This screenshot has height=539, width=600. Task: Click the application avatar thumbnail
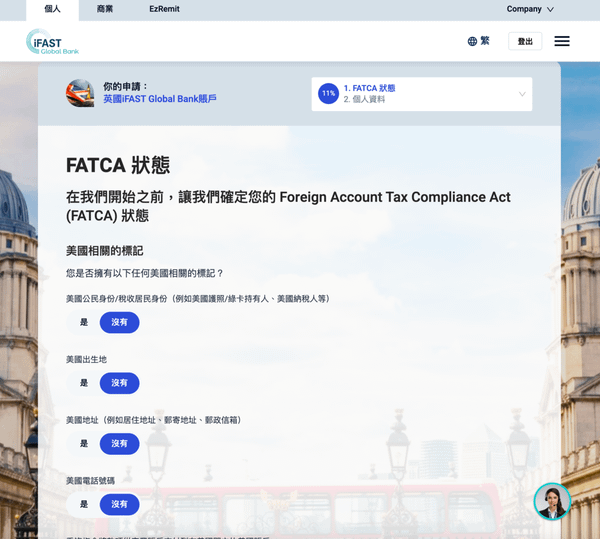click(80, 93)
